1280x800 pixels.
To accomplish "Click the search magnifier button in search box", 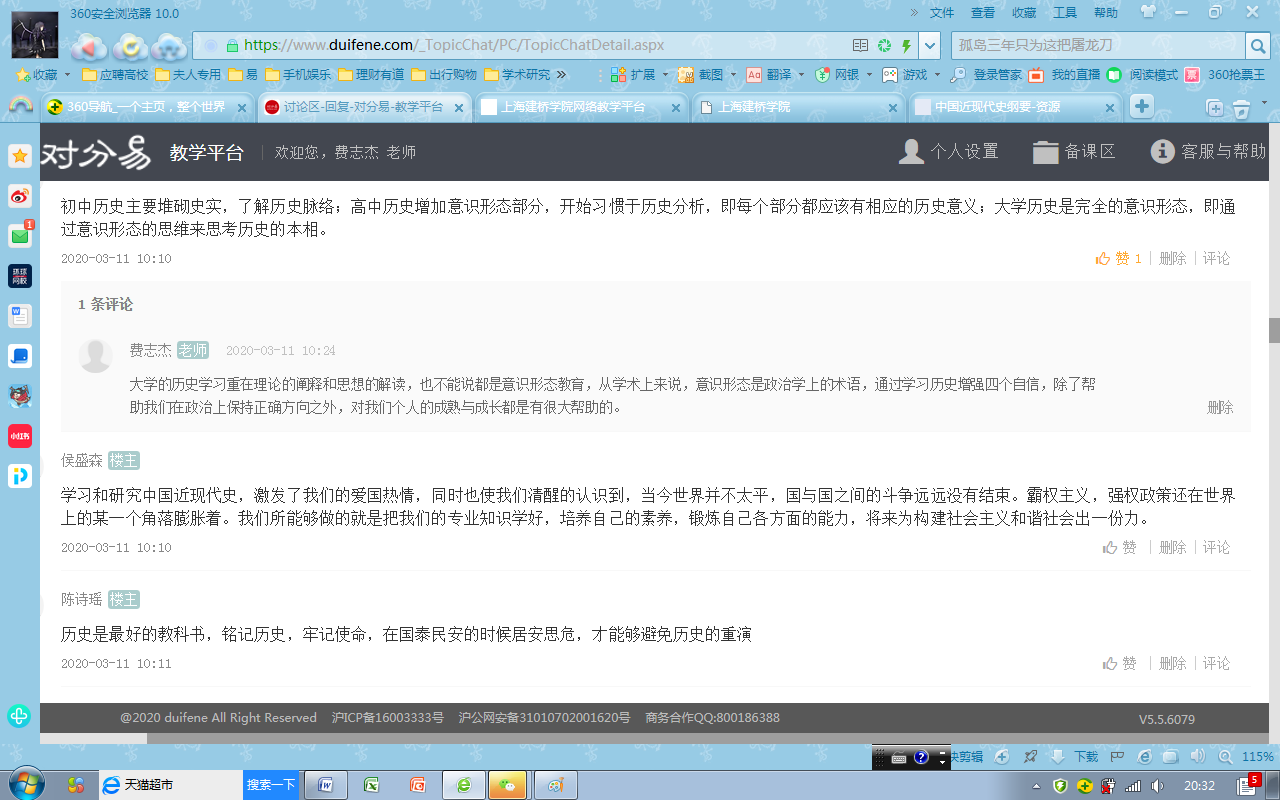I will pyautogui.click(x=1257, y=45).
